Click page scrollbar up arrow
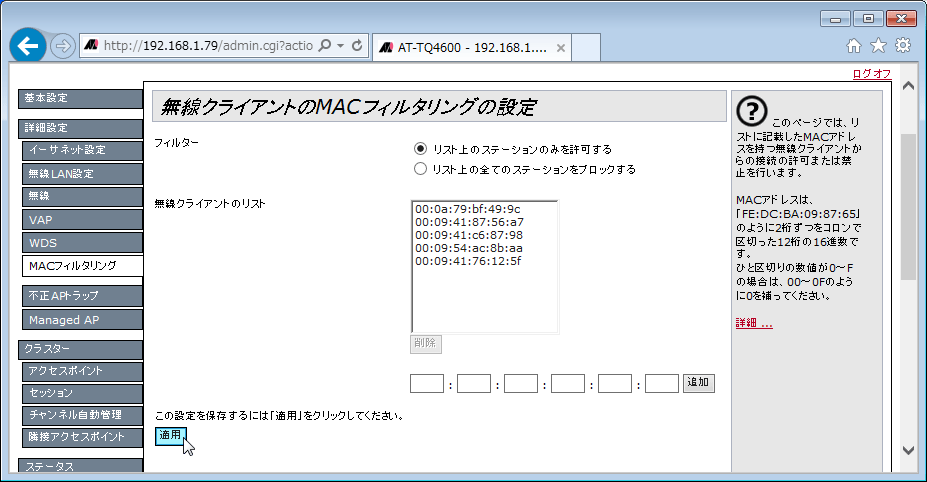Viewport: 927px width, 482px height. click(x=909, y=86)
